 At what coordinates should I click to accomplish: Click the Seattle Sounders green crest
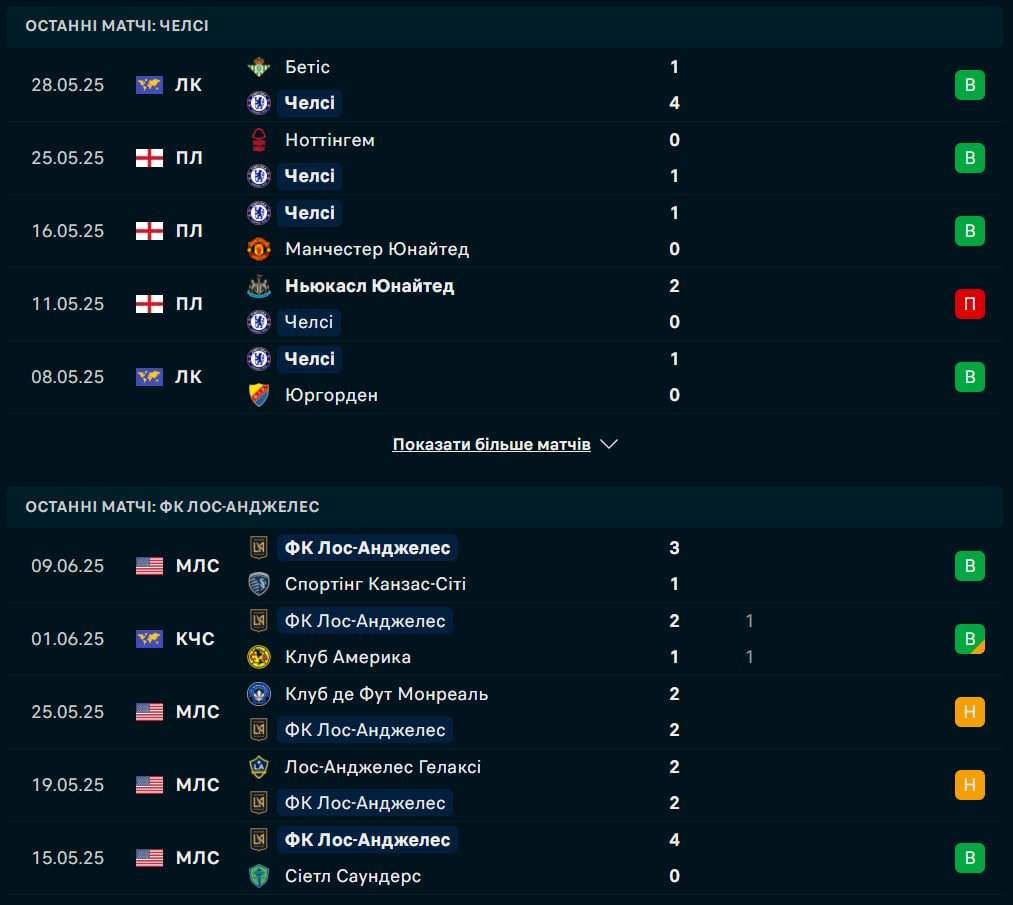pos(259,876)
